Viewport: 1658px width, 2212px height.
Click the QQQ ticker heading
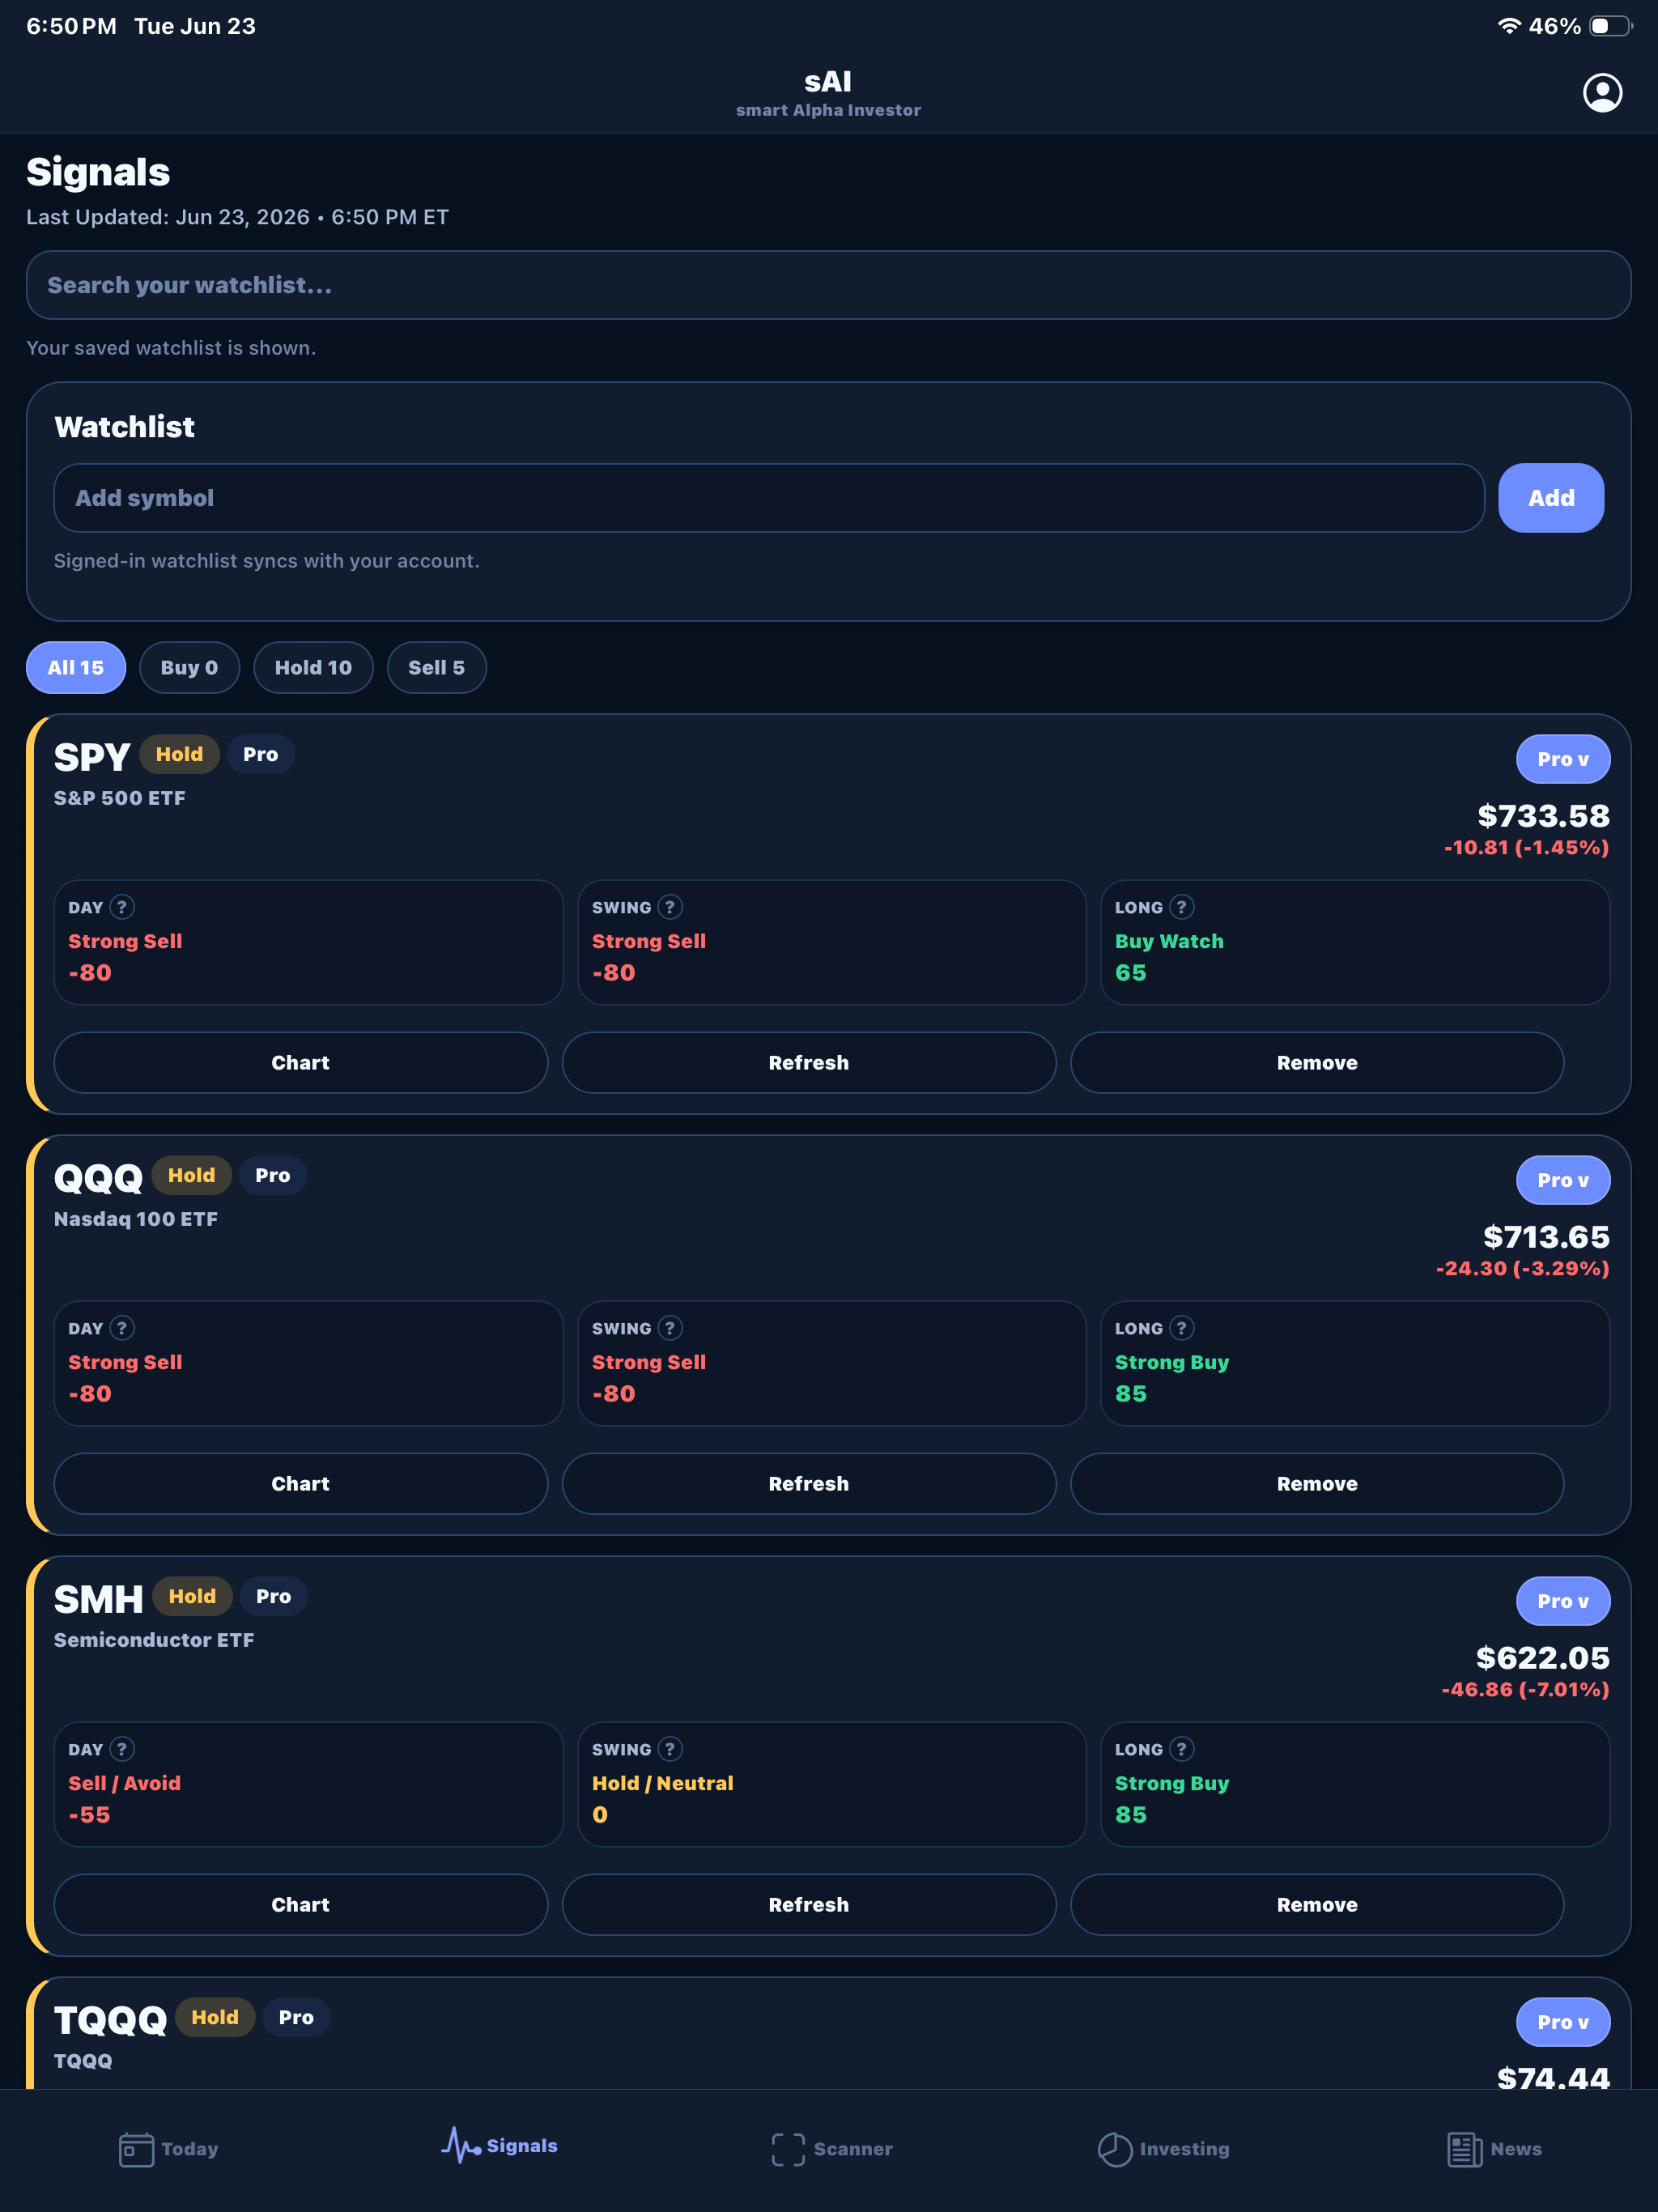click(x=98, y=1178)
